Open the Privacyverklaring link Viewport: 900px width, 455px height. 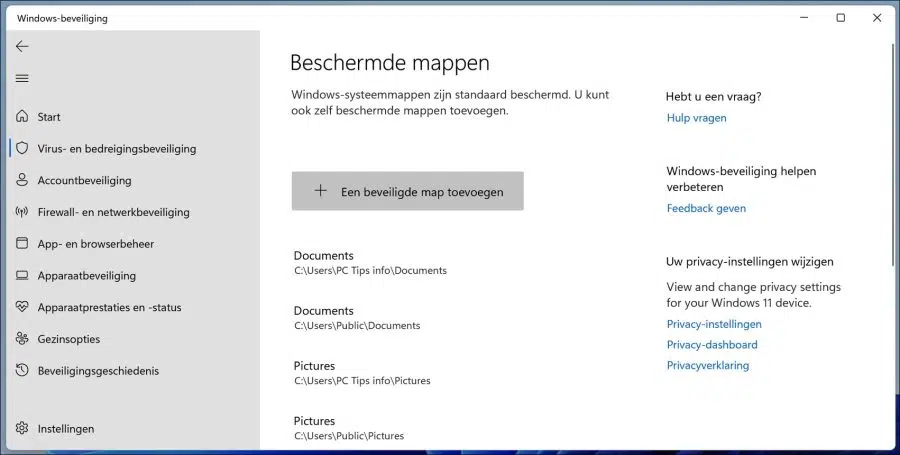point(708,365)
